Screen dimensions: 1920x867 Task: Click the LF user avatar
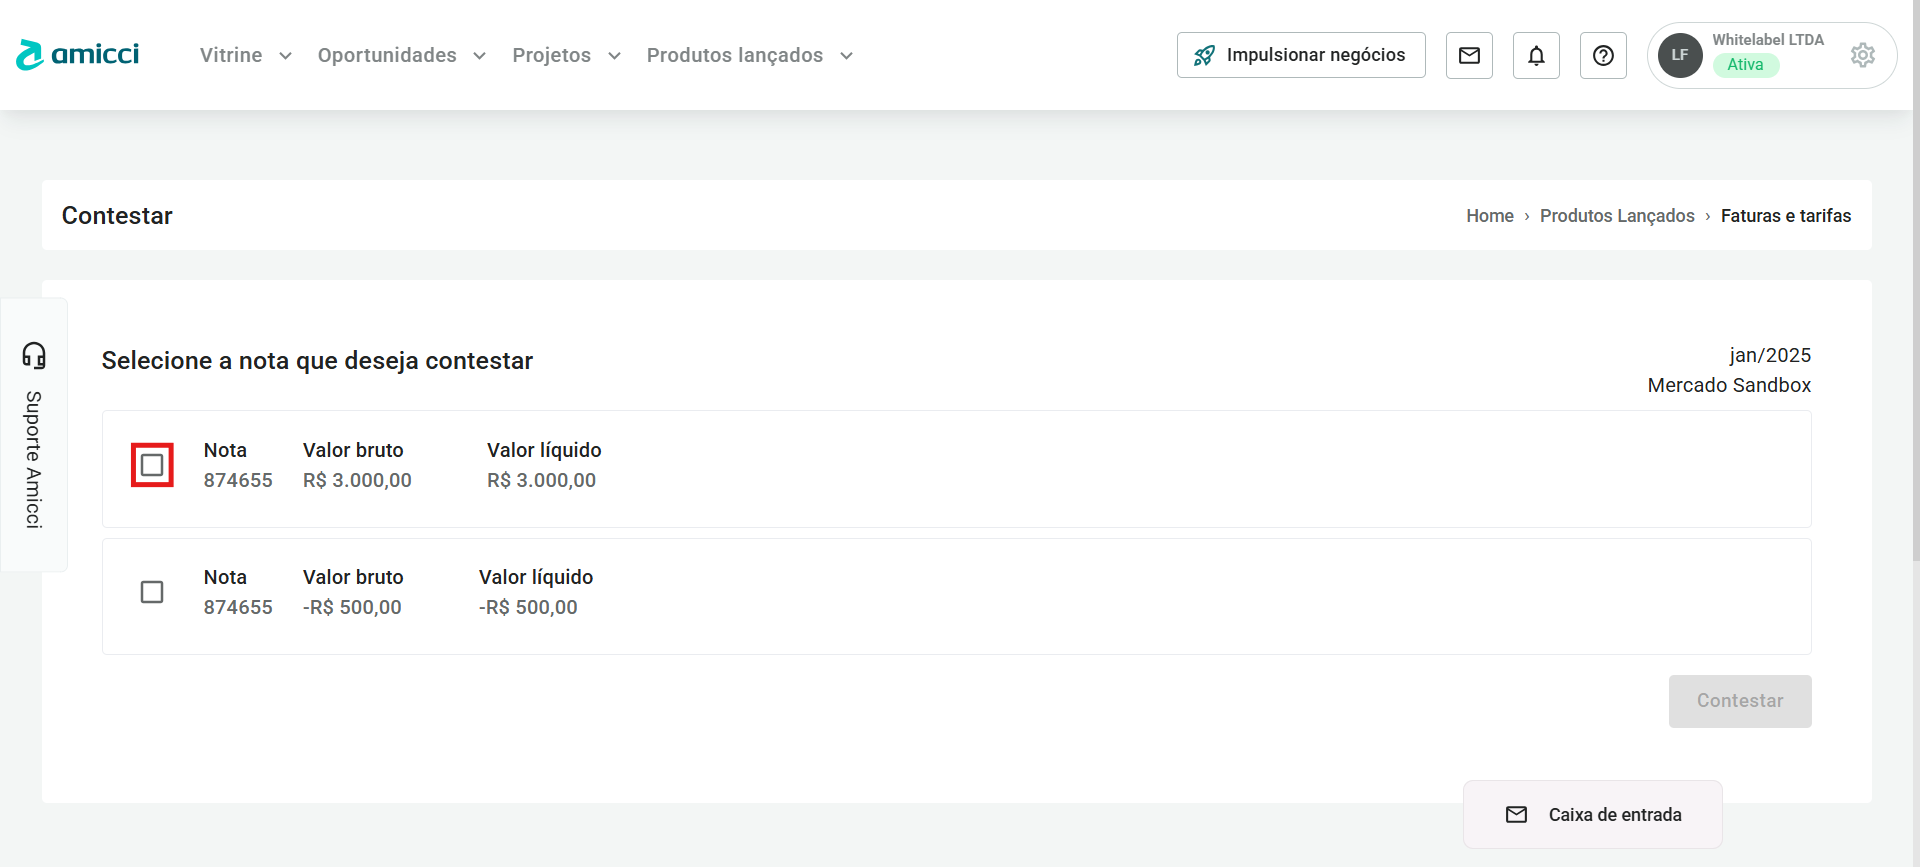click(x=1680, y=55)
